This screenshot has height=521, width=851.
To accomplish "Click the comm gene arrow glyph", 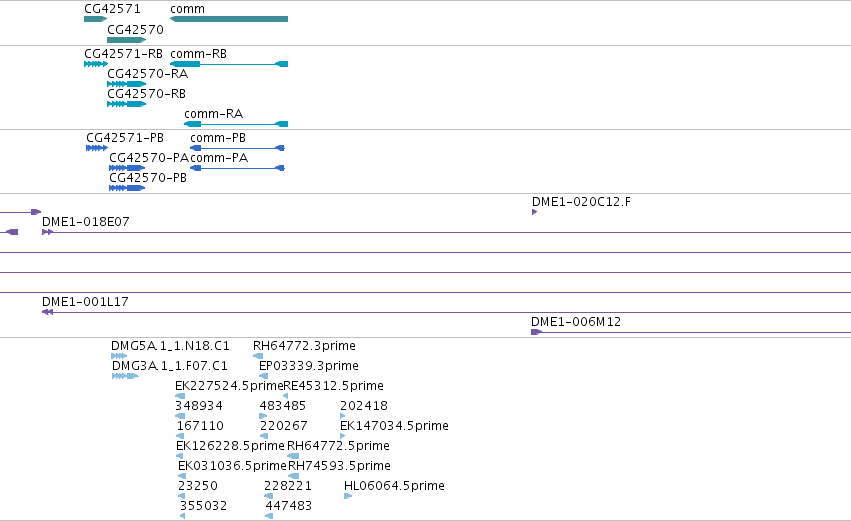I will pos(229,19).
